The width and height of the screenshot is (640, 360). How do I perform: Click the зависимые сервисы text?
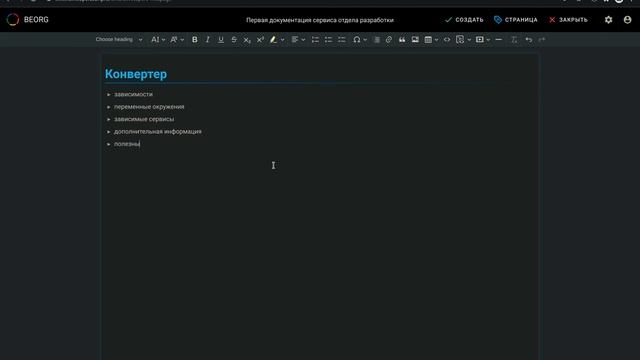tap(144, 119)
